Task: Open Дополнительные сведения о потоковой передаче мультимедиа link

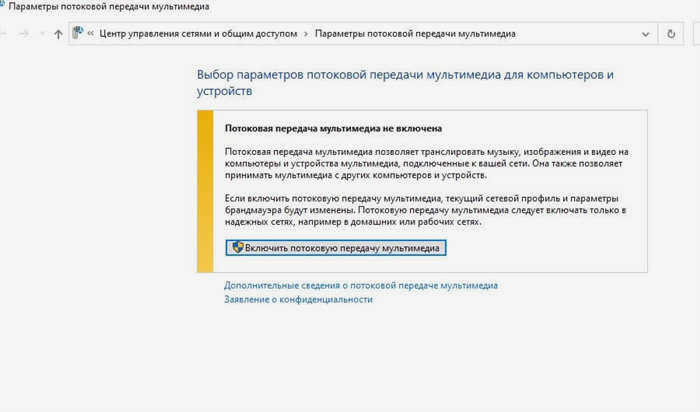Action: tap(361, 285)
